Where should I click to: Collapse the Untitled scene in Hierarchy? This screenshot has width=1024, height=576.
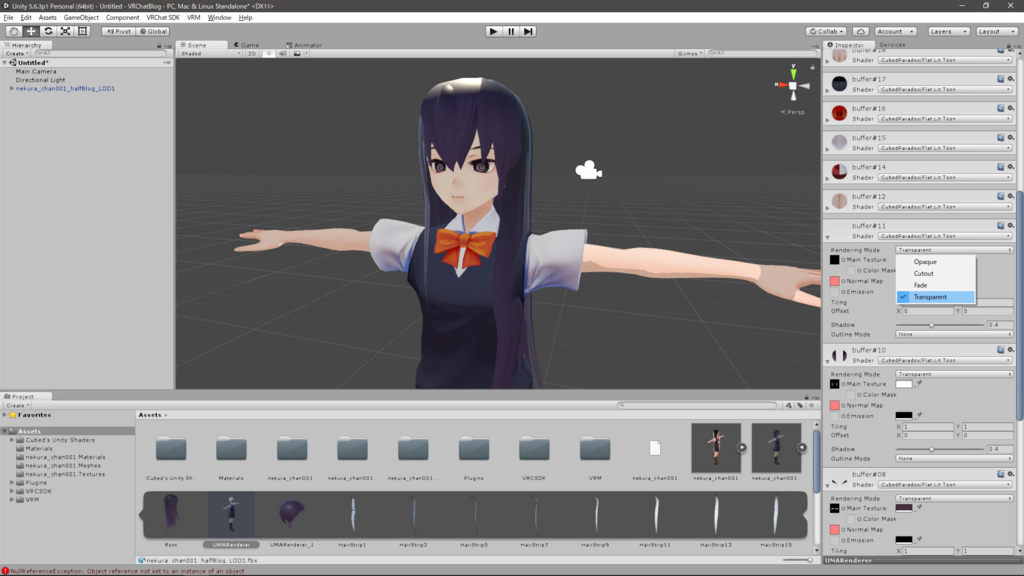pyautogui.click(x=5, y=63)
